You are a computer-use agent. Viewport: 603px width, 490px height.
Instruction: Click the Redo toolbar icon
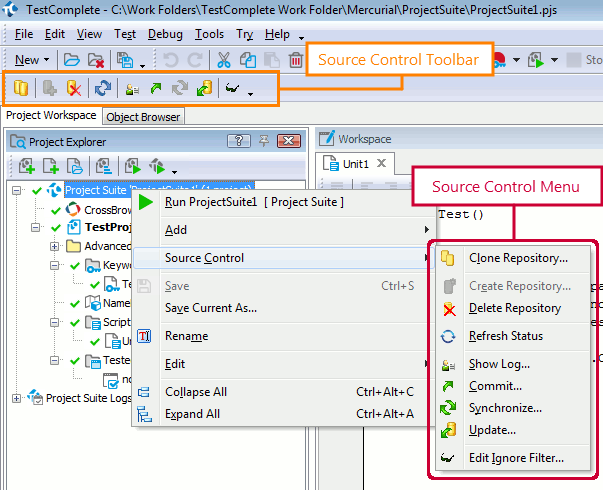(195, 60)
